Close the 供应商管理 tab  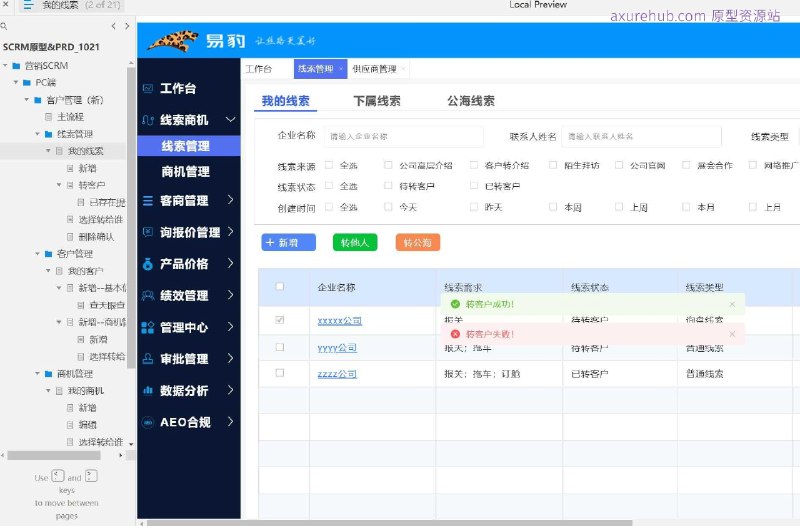[403, 69]
